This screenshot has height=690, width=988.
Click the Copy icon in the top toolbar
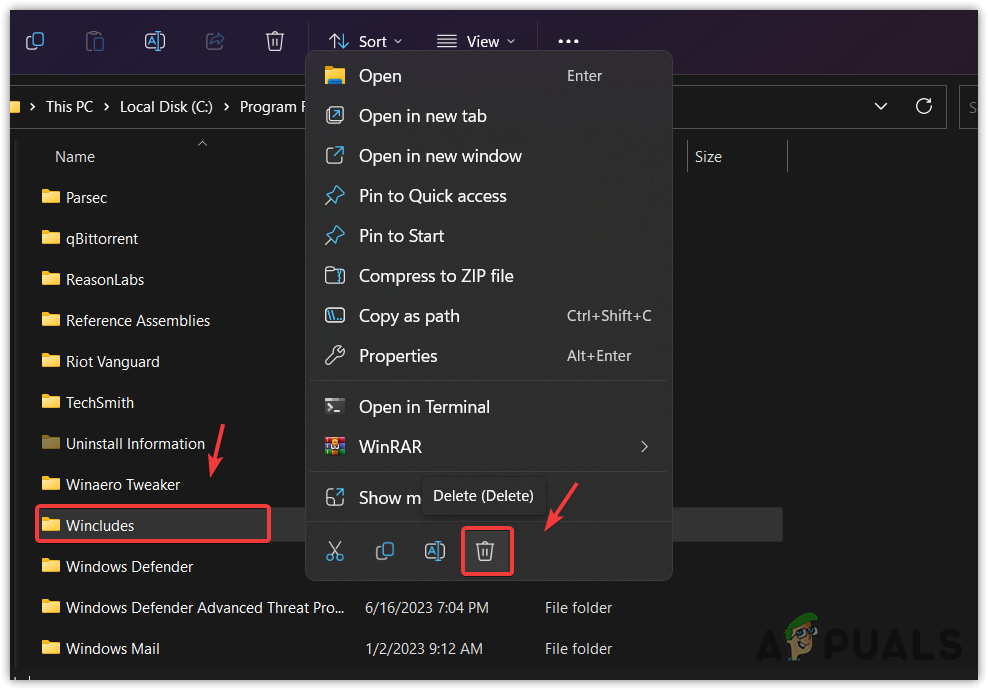tap(35, 42)
